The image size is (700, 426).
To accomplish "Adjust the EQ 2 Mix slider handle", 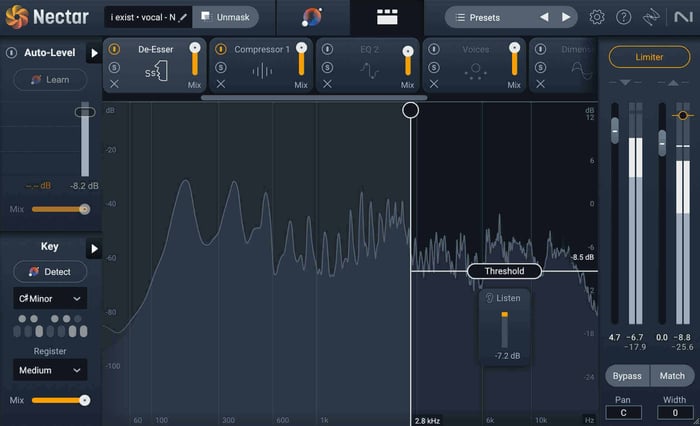I will 408,51.
